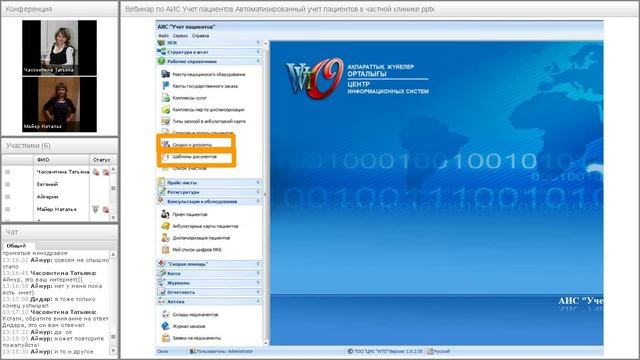Viewport: 640px width, 360px height.
Task: Open the Комплексы услуг directory
Action: tap(184, 98)
